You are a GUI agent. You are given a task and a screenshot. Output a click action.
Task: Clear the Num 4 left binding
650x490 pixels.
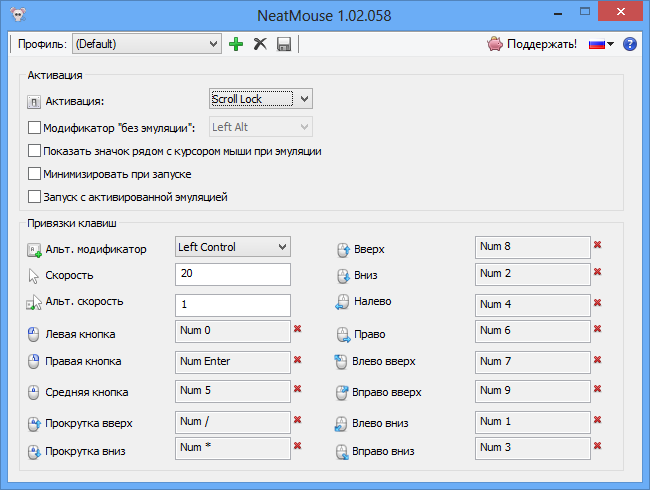pos(597,303)
